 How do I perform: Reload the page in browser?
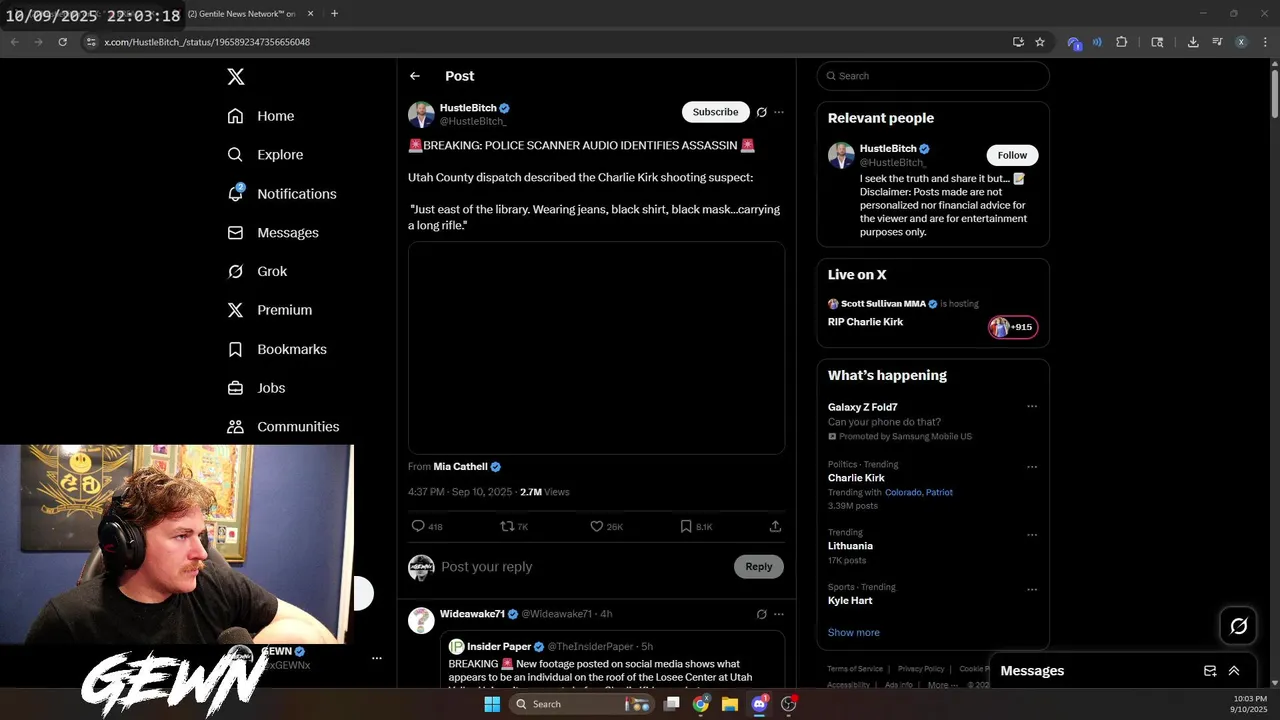tap(62, 42)
